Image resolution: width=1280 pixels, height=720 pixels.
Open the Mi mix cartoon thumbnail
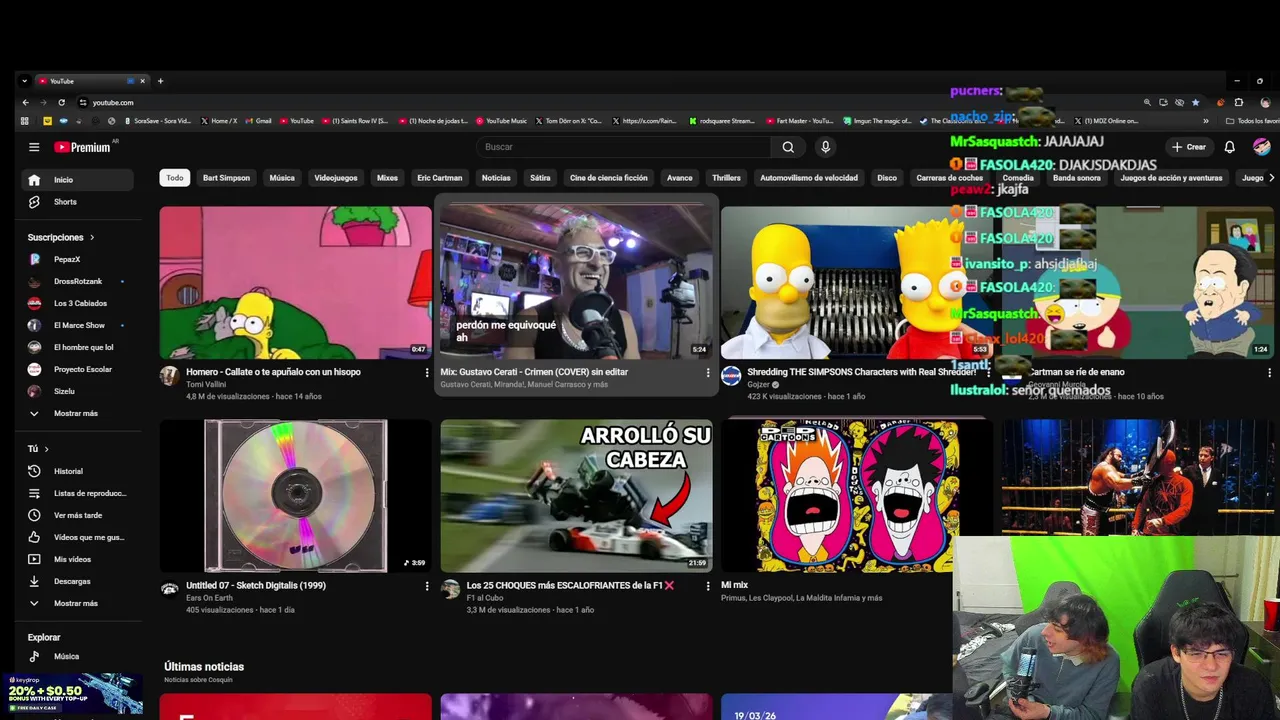point(857,496)
